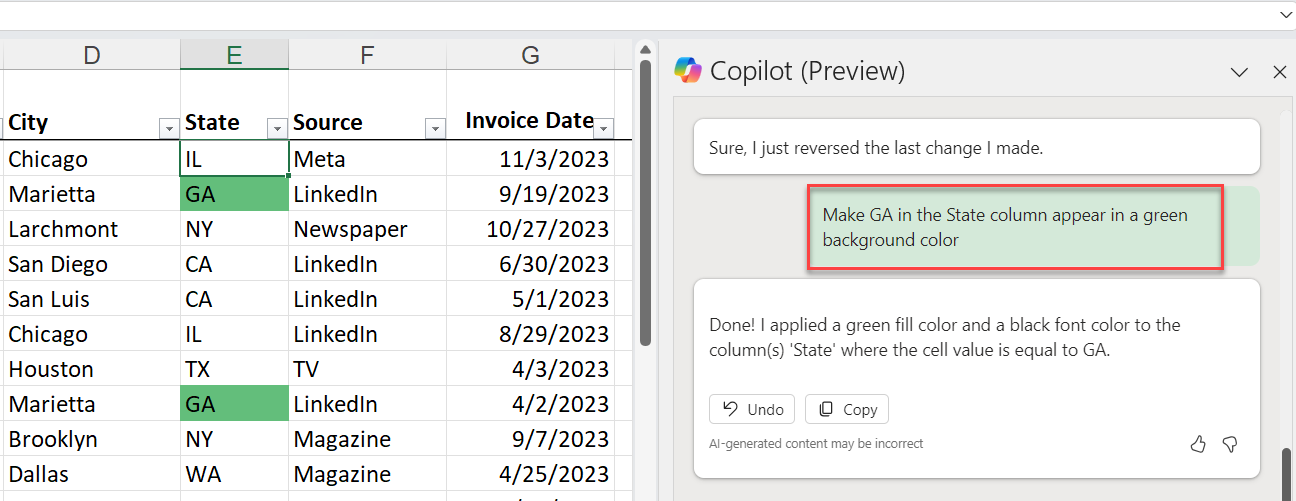The height and width of the screenshot is (501, 1296).
Task: Select the San Luis city cell
Action: pos(92,299)
